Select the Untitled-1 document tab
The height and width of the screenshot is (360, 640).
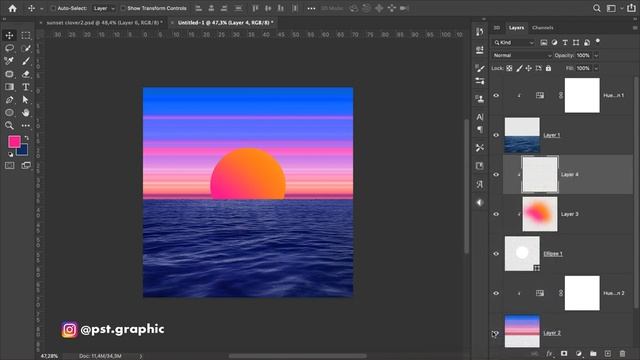click(x=225, y=23)
